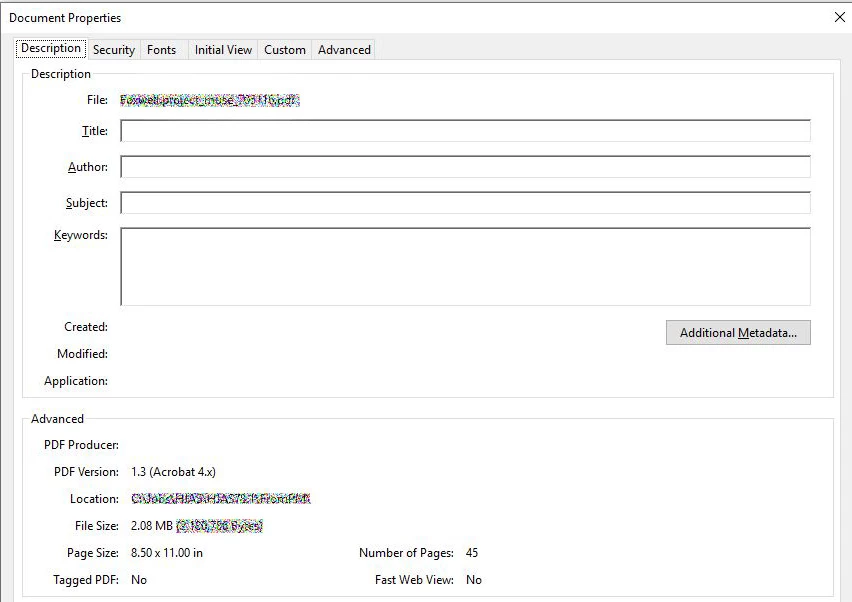
Task: Click the Tagged PDF value No
Action: tap(139, 580)
